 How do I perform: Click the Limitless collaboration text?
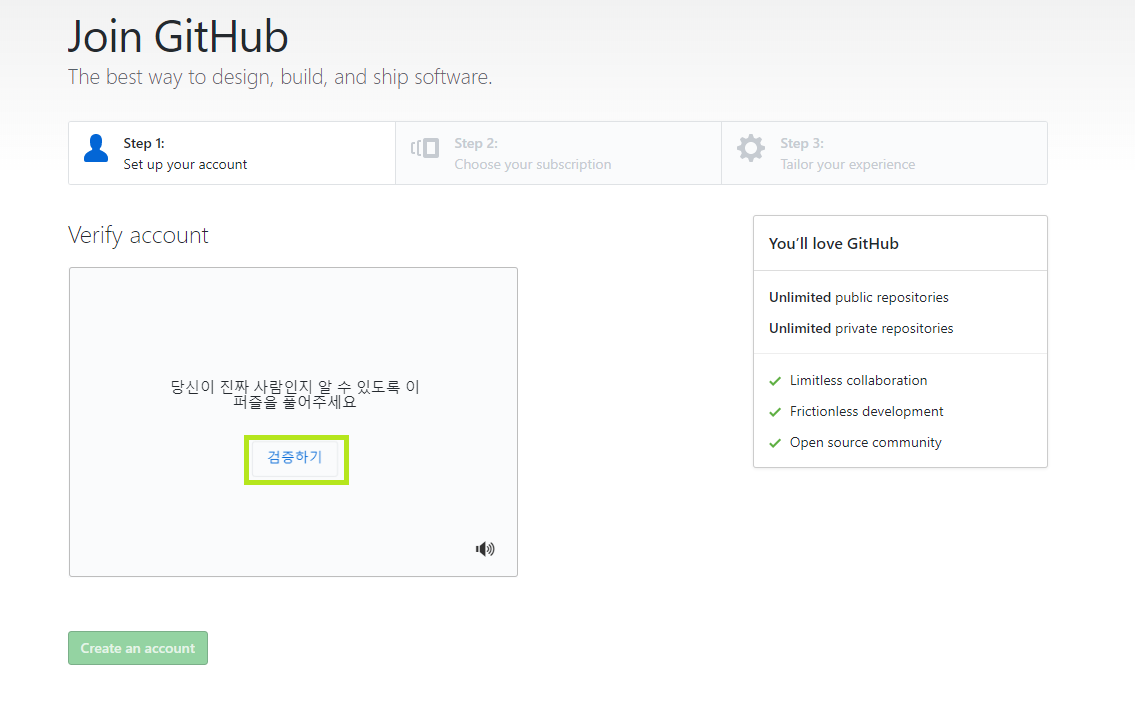pyautogui.click(x=858, y=381)
